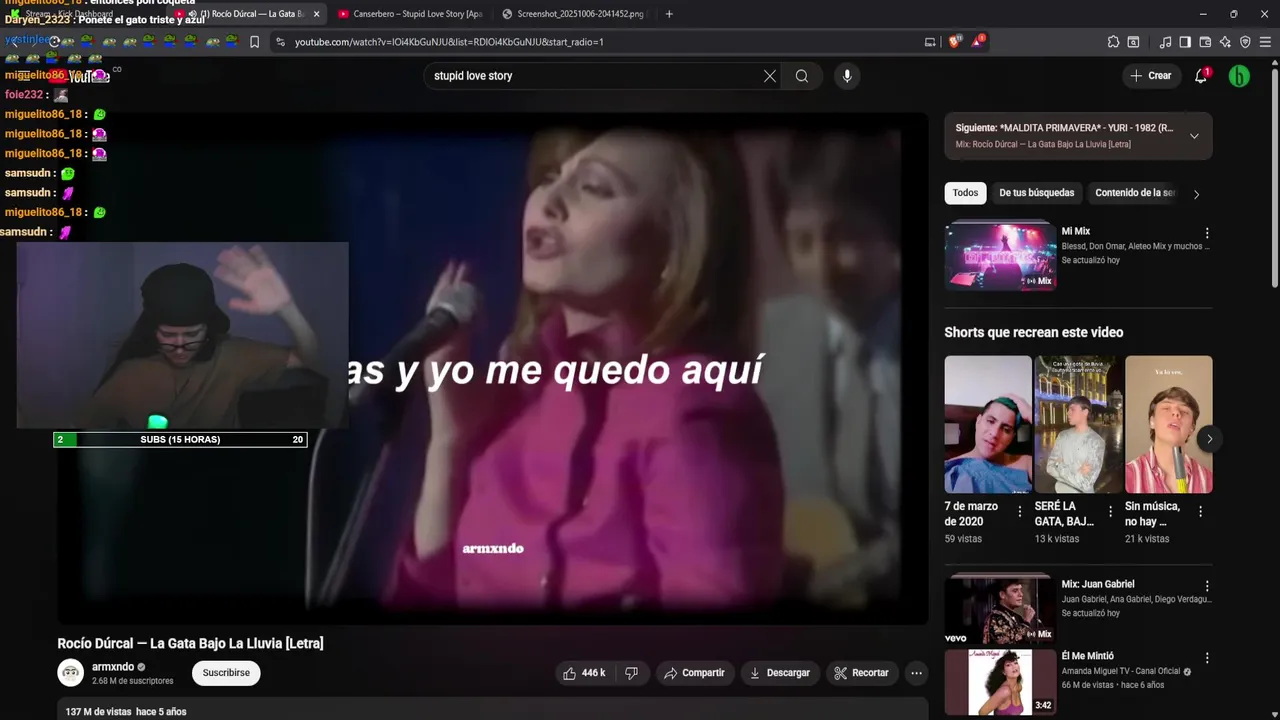Download the video with Descargar
Image resolution: width=1280 pixels, height=720 pixels.
[780, 673]
